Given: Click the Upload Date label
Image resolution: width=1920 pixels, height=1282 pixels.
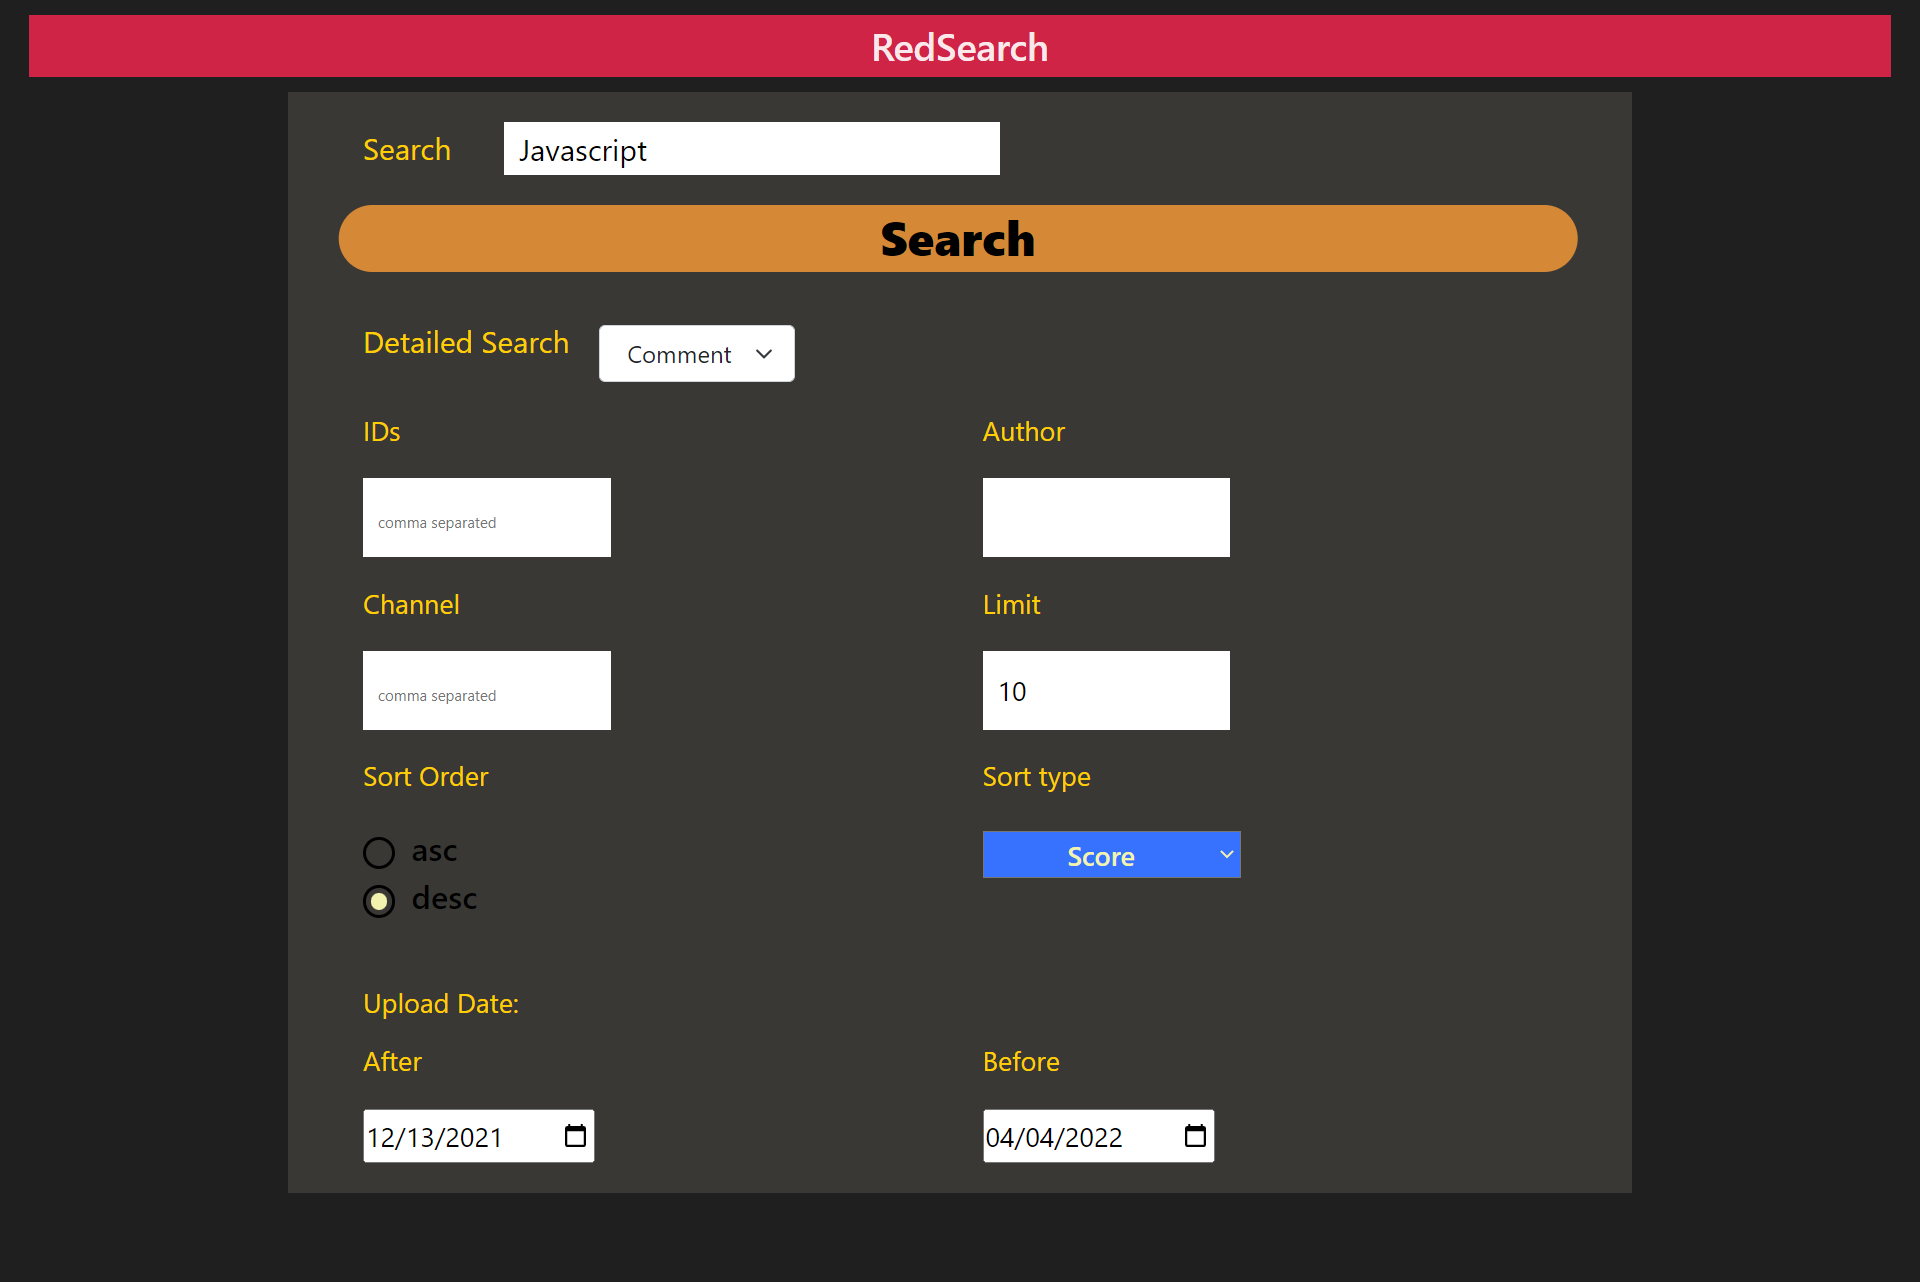Looking at the screenshot, I should (441, 1004).
